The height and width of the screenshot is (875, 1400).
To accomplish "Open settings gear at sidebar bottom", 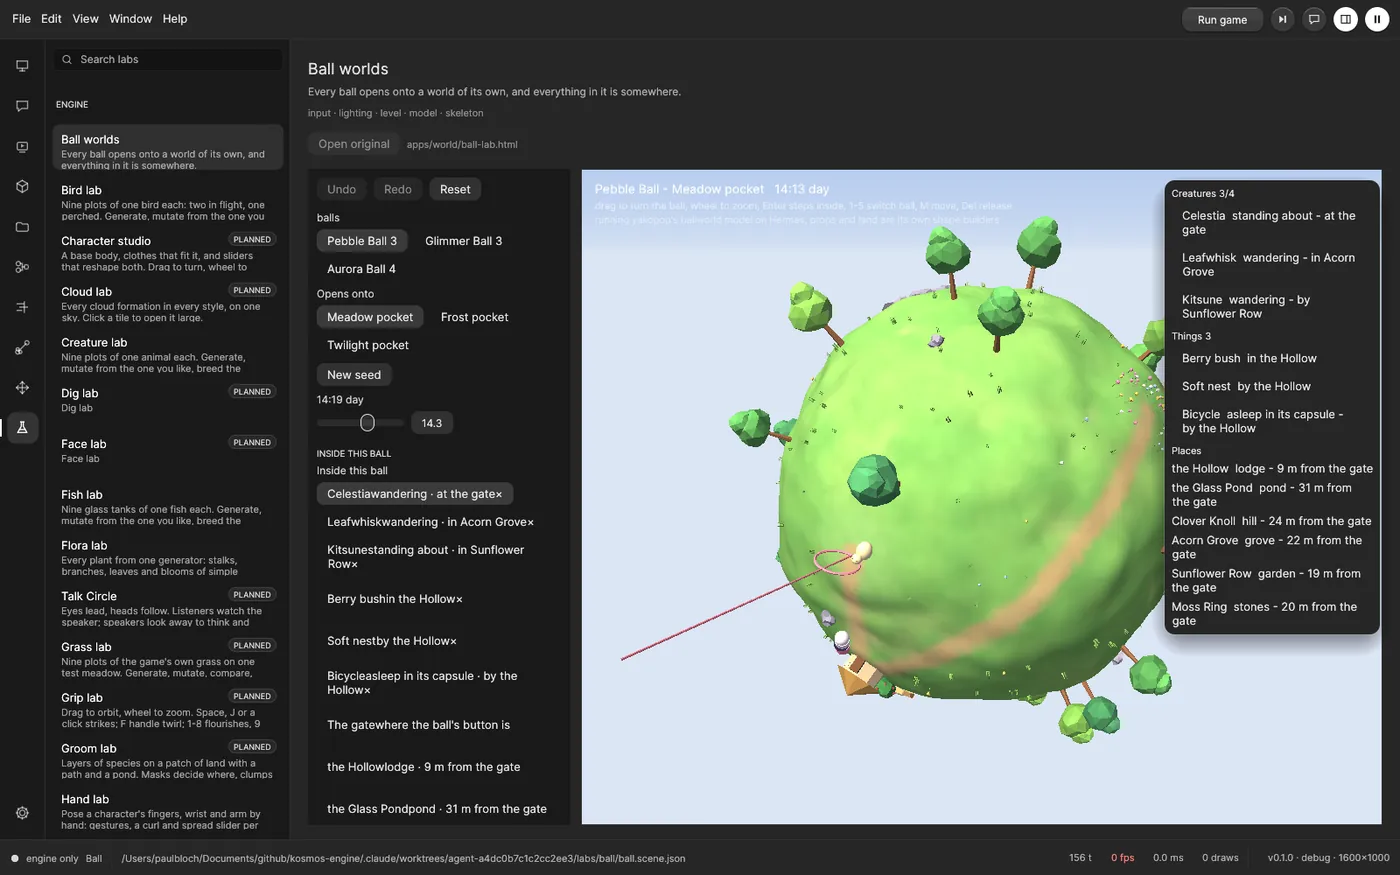I will point(22,813).
